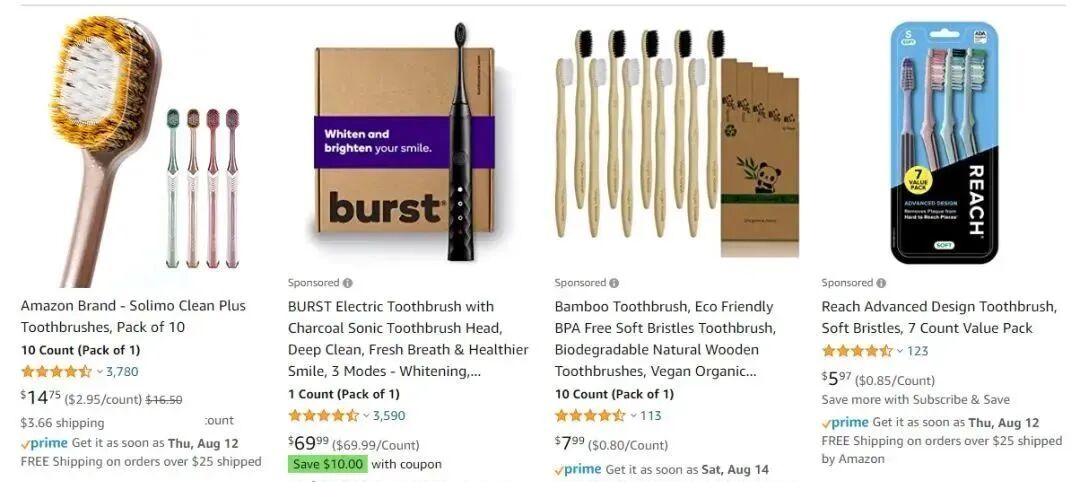Click the Bamboo Toothbrush sponsored info icon
This screenshot has height=482, width=1080.
point(614,283)
